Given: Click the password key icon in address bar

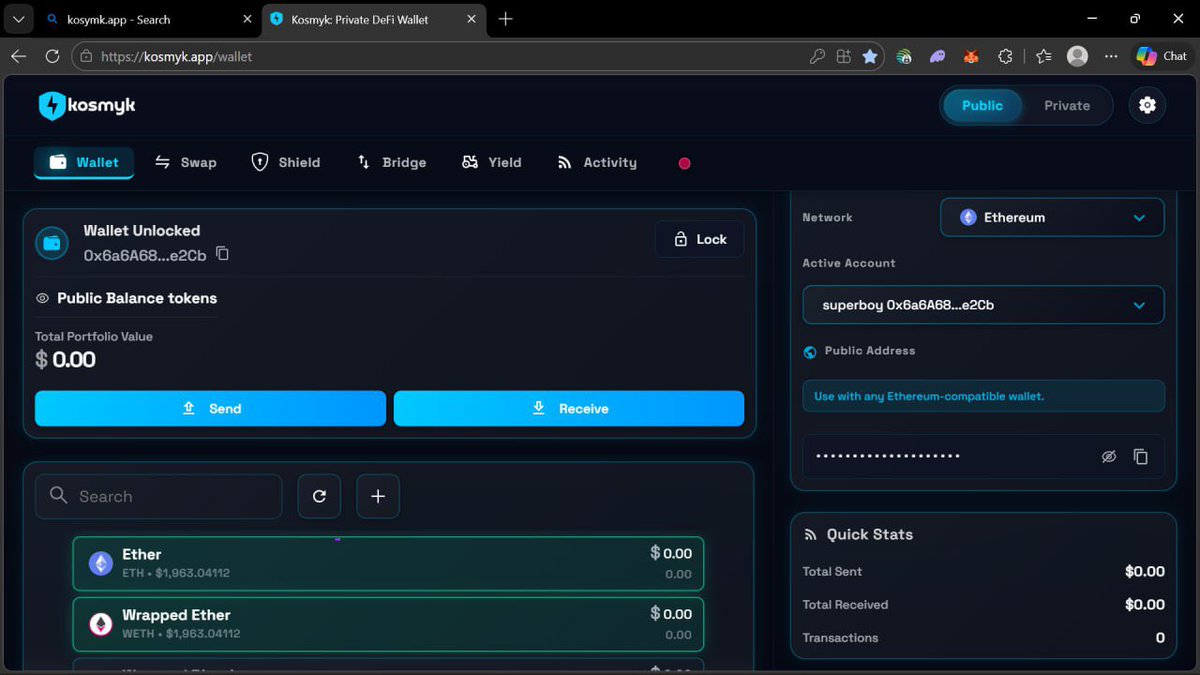Looking at the screenshot, I should tap(817, 57).
